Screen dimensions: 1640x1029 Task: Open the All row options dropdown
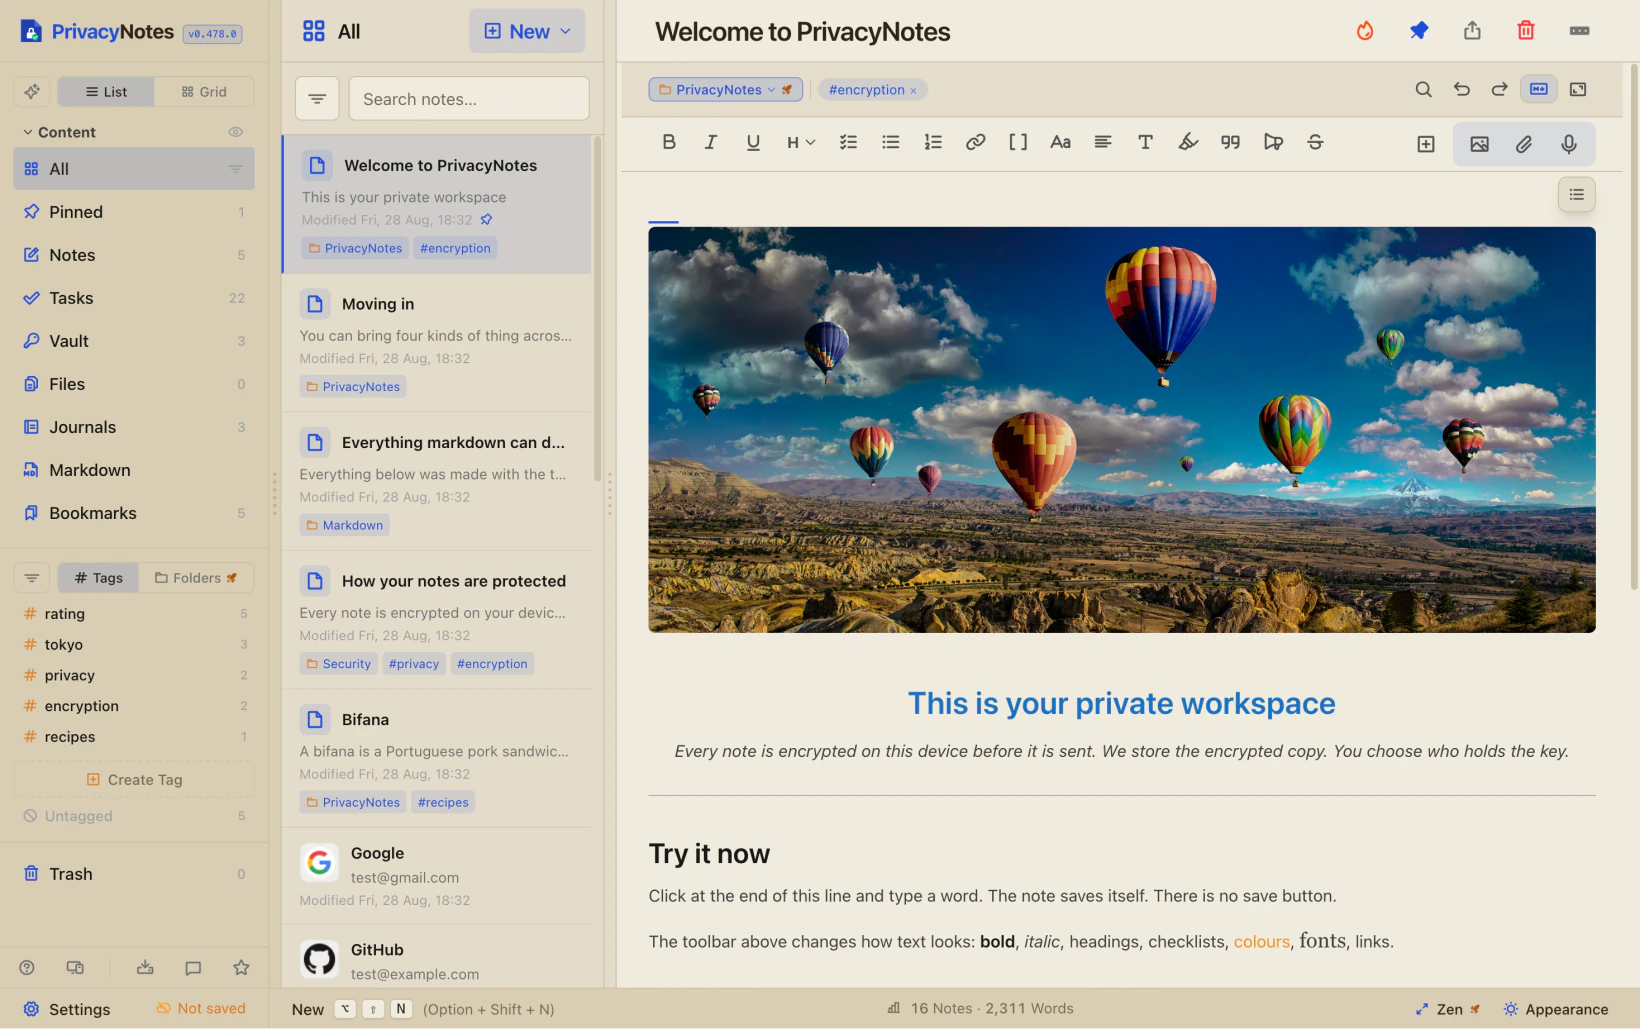pyautogui.click(x=235, y=169)
